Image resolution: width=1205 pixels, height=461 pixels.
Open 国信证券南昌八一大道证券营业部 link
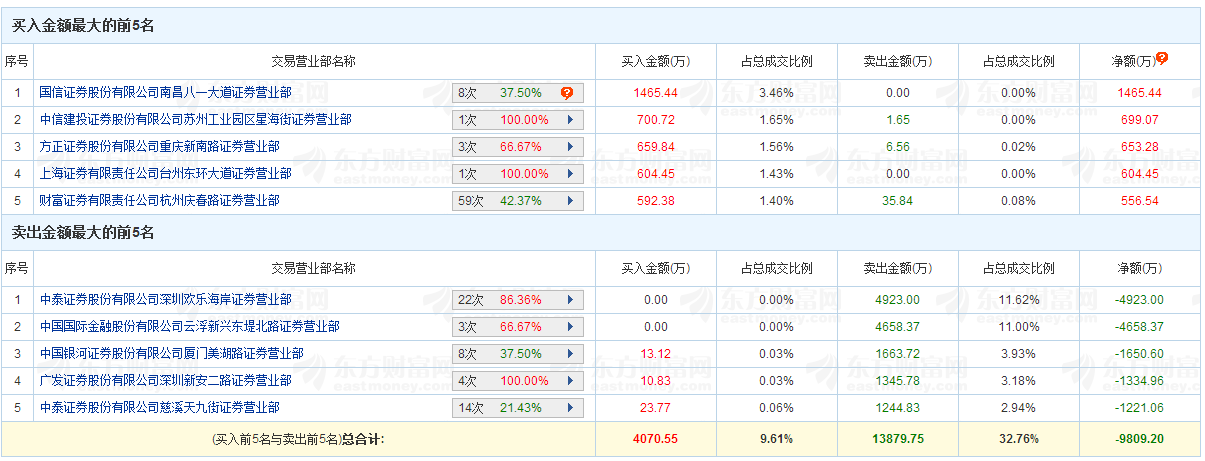coord(165,93)
